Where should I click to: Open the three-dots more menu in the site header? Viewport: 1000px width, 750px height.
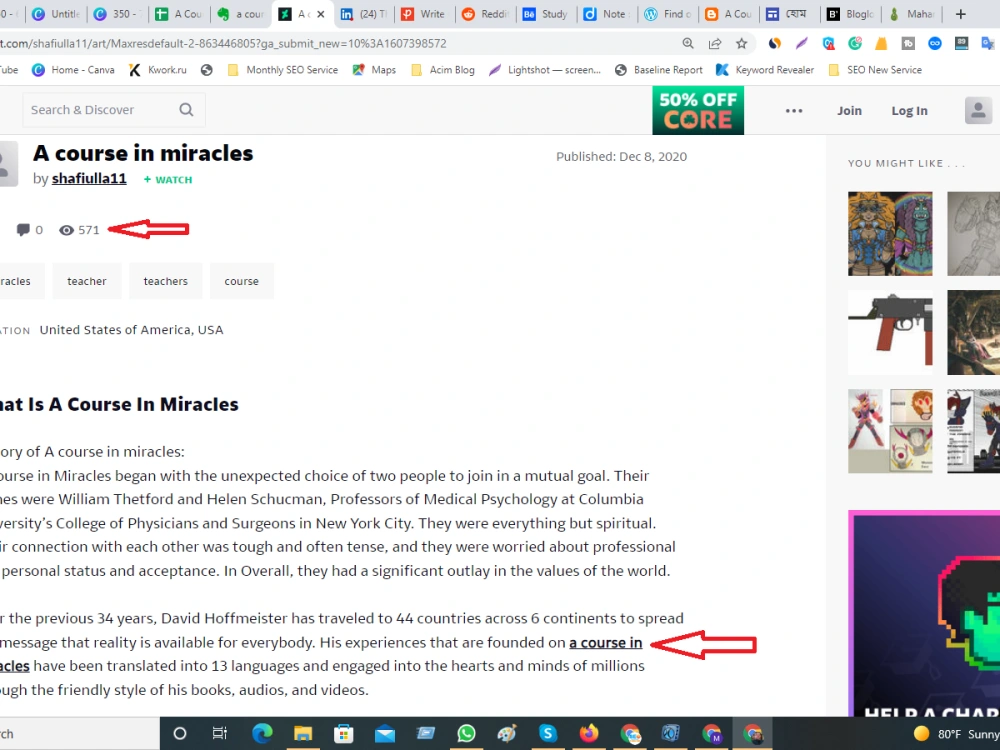pos(793,111)
